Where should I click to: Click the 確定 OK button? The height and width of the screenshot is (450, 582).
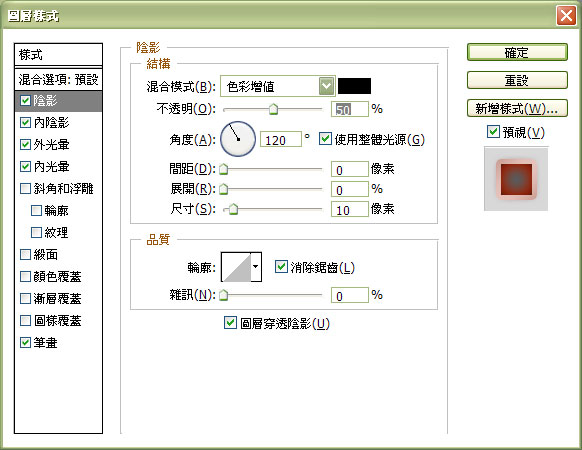click(x=517, y=52)
